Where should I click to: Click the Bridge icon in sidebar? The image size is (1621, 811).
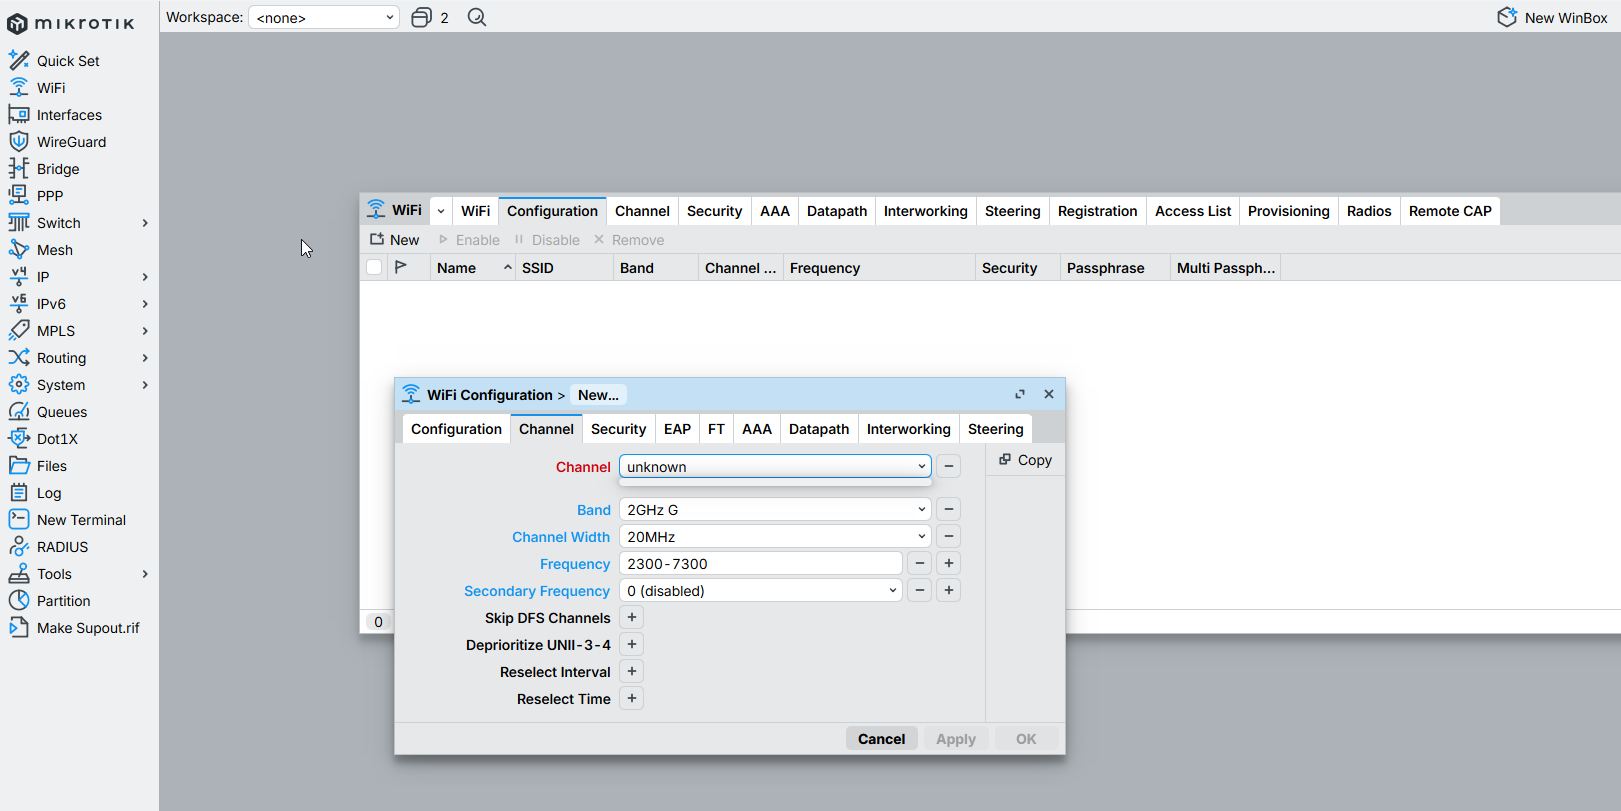(x=18, y=169)
